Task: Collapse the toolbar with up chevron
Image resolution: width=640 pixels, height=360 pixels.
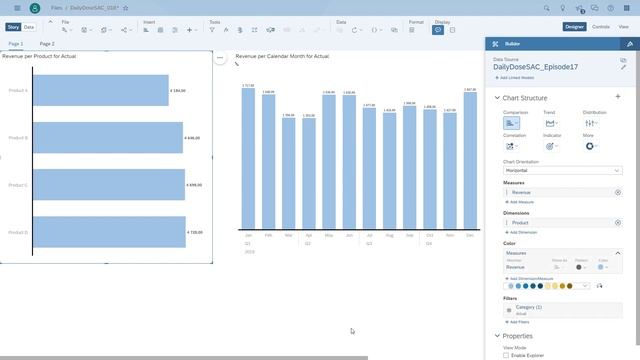Action: pyautogui.click(x=50, y=22)
